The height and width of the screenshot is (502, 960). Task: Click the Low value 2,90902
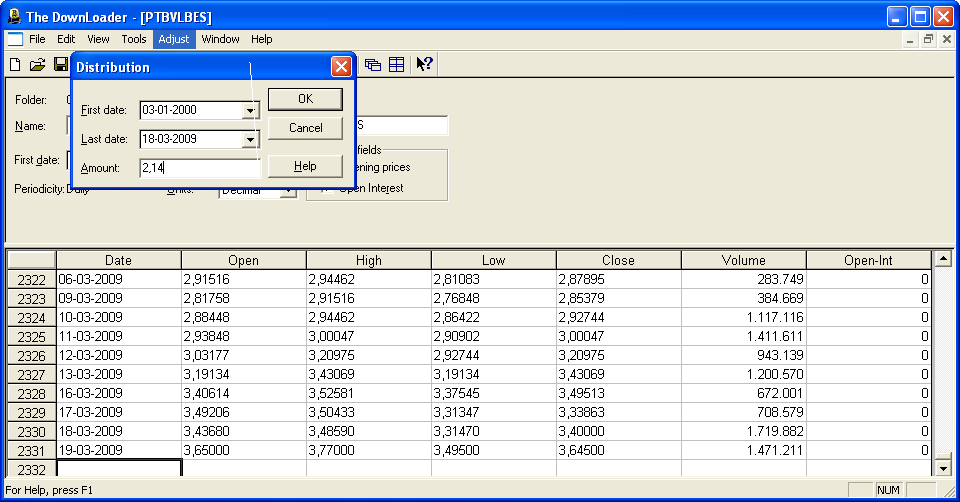(493, 336)
